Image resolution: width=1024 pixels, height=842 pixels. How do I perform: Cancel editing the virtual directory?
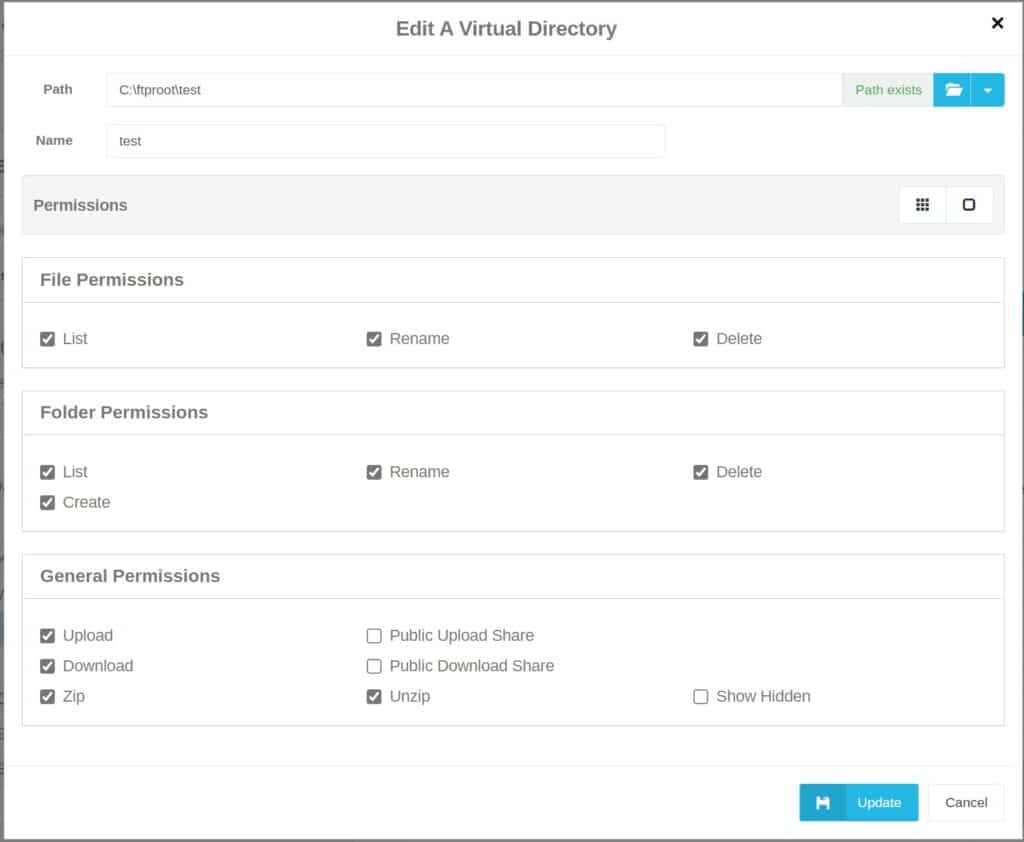(x=966, y=802)
